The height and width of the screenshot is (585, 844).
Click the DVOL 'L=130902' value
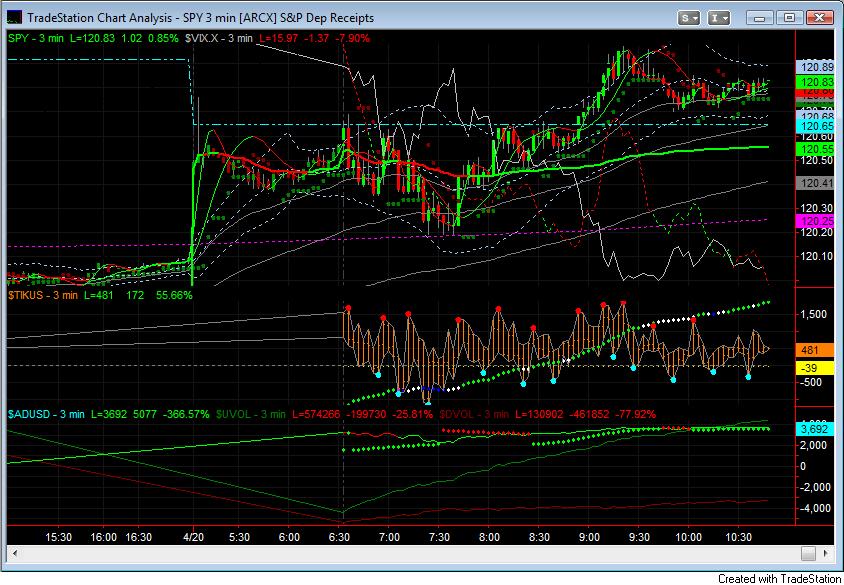pyautogui.click(x=539, y=414)
